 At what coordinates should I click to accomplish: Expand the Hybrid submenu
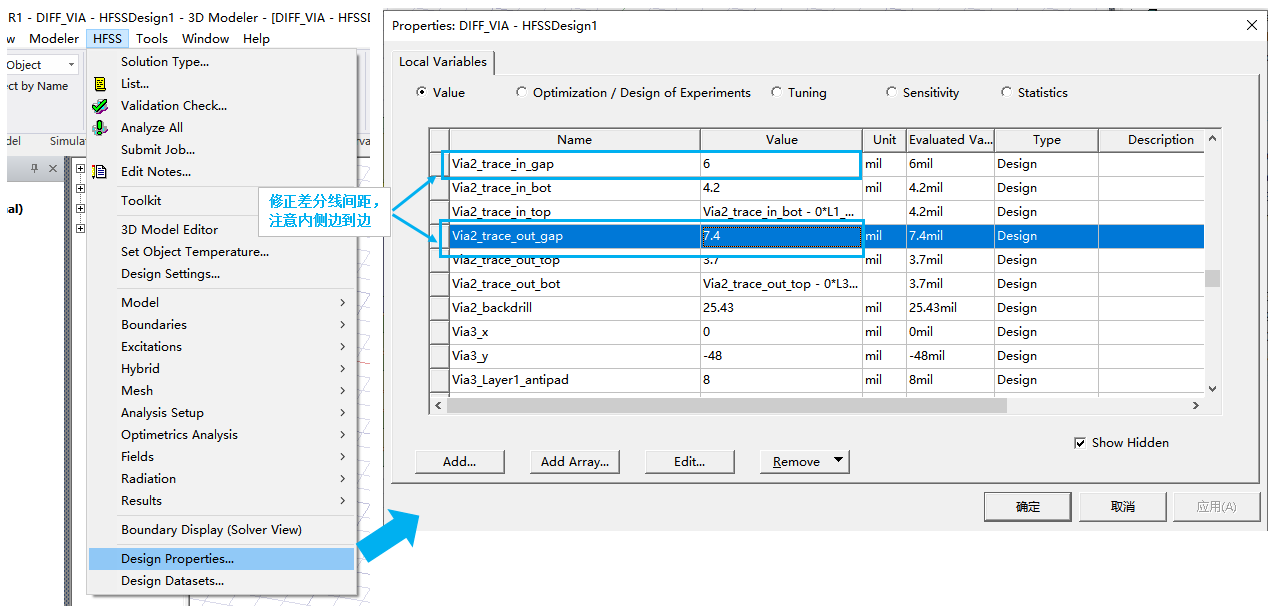[x=342, y=369]
